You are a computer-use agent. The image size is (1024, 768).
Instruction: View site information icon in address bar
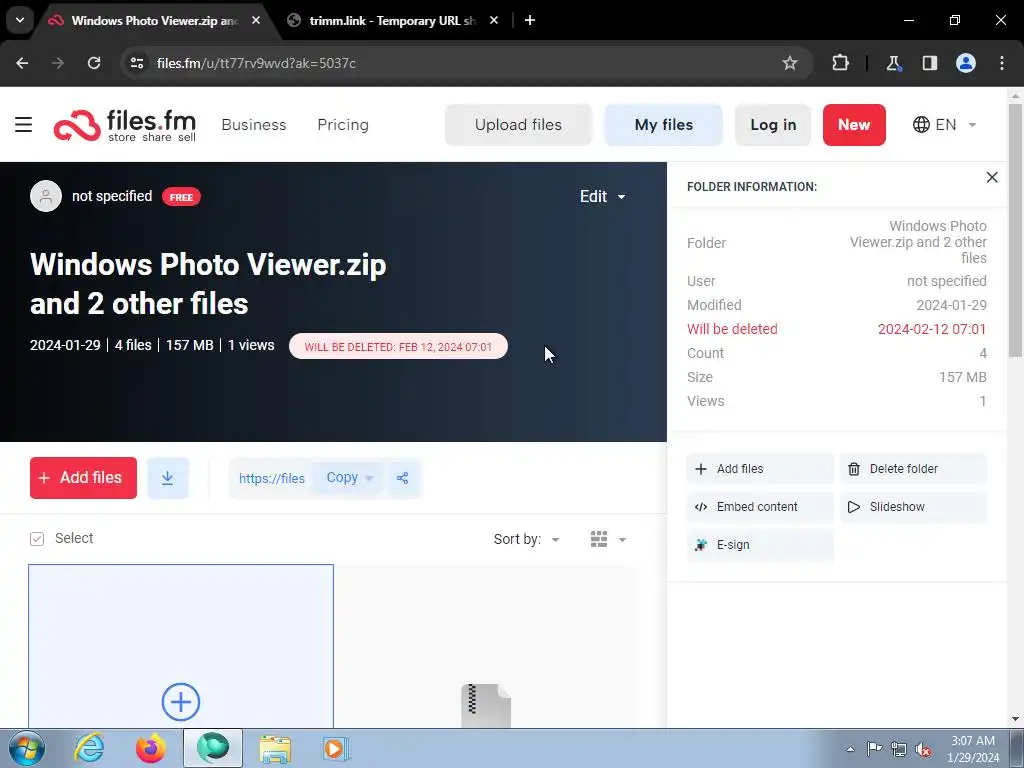[x=137, y=63]
